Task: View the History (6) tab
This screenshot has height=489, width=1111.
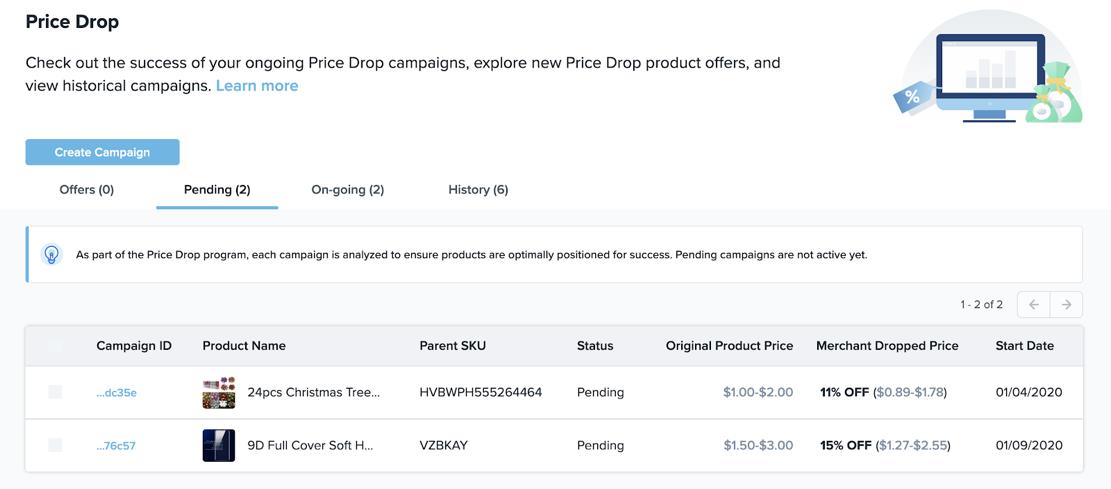Action: pos(478,190)
